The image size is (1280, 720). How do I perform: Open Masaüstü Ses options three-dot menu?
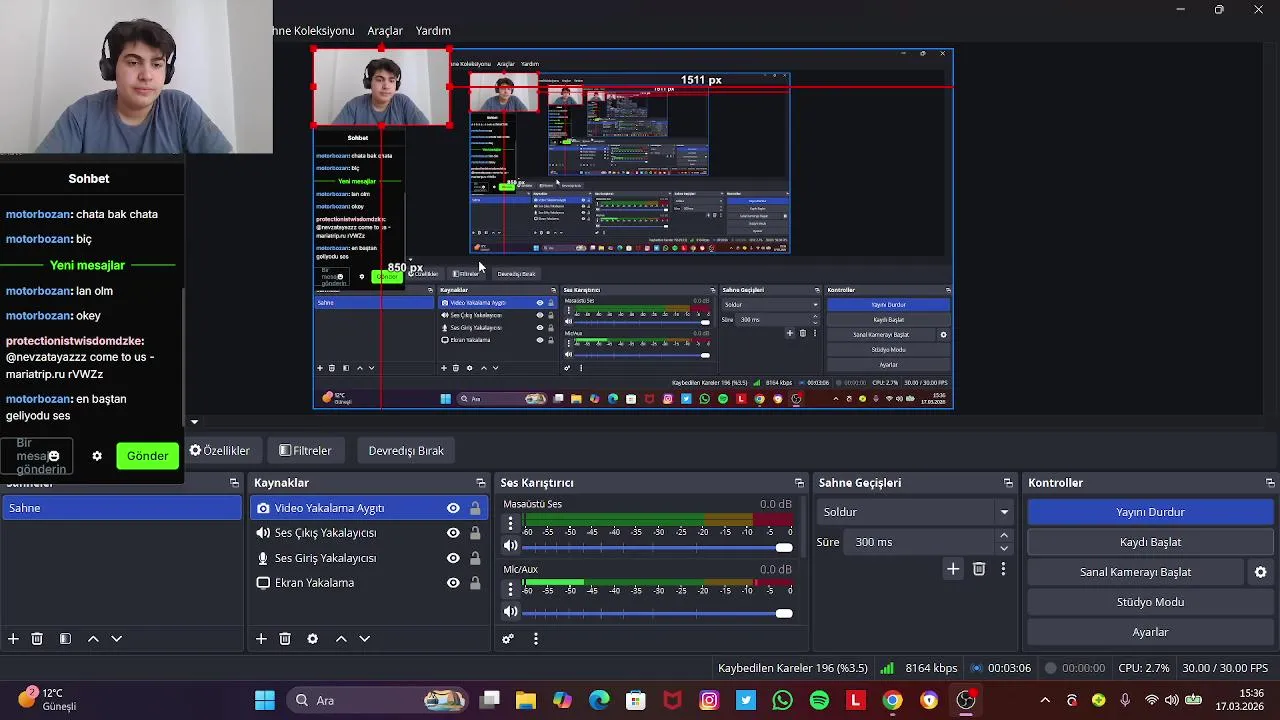511,523
